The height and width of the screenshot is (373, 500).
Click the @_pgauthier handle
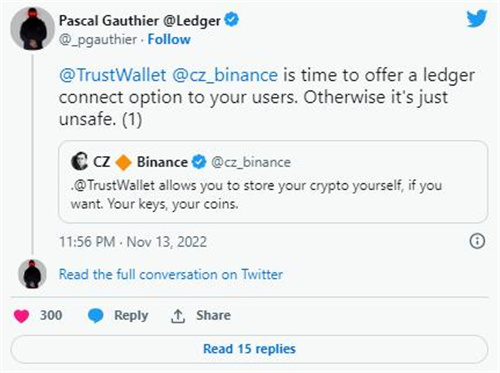[98, 40]
